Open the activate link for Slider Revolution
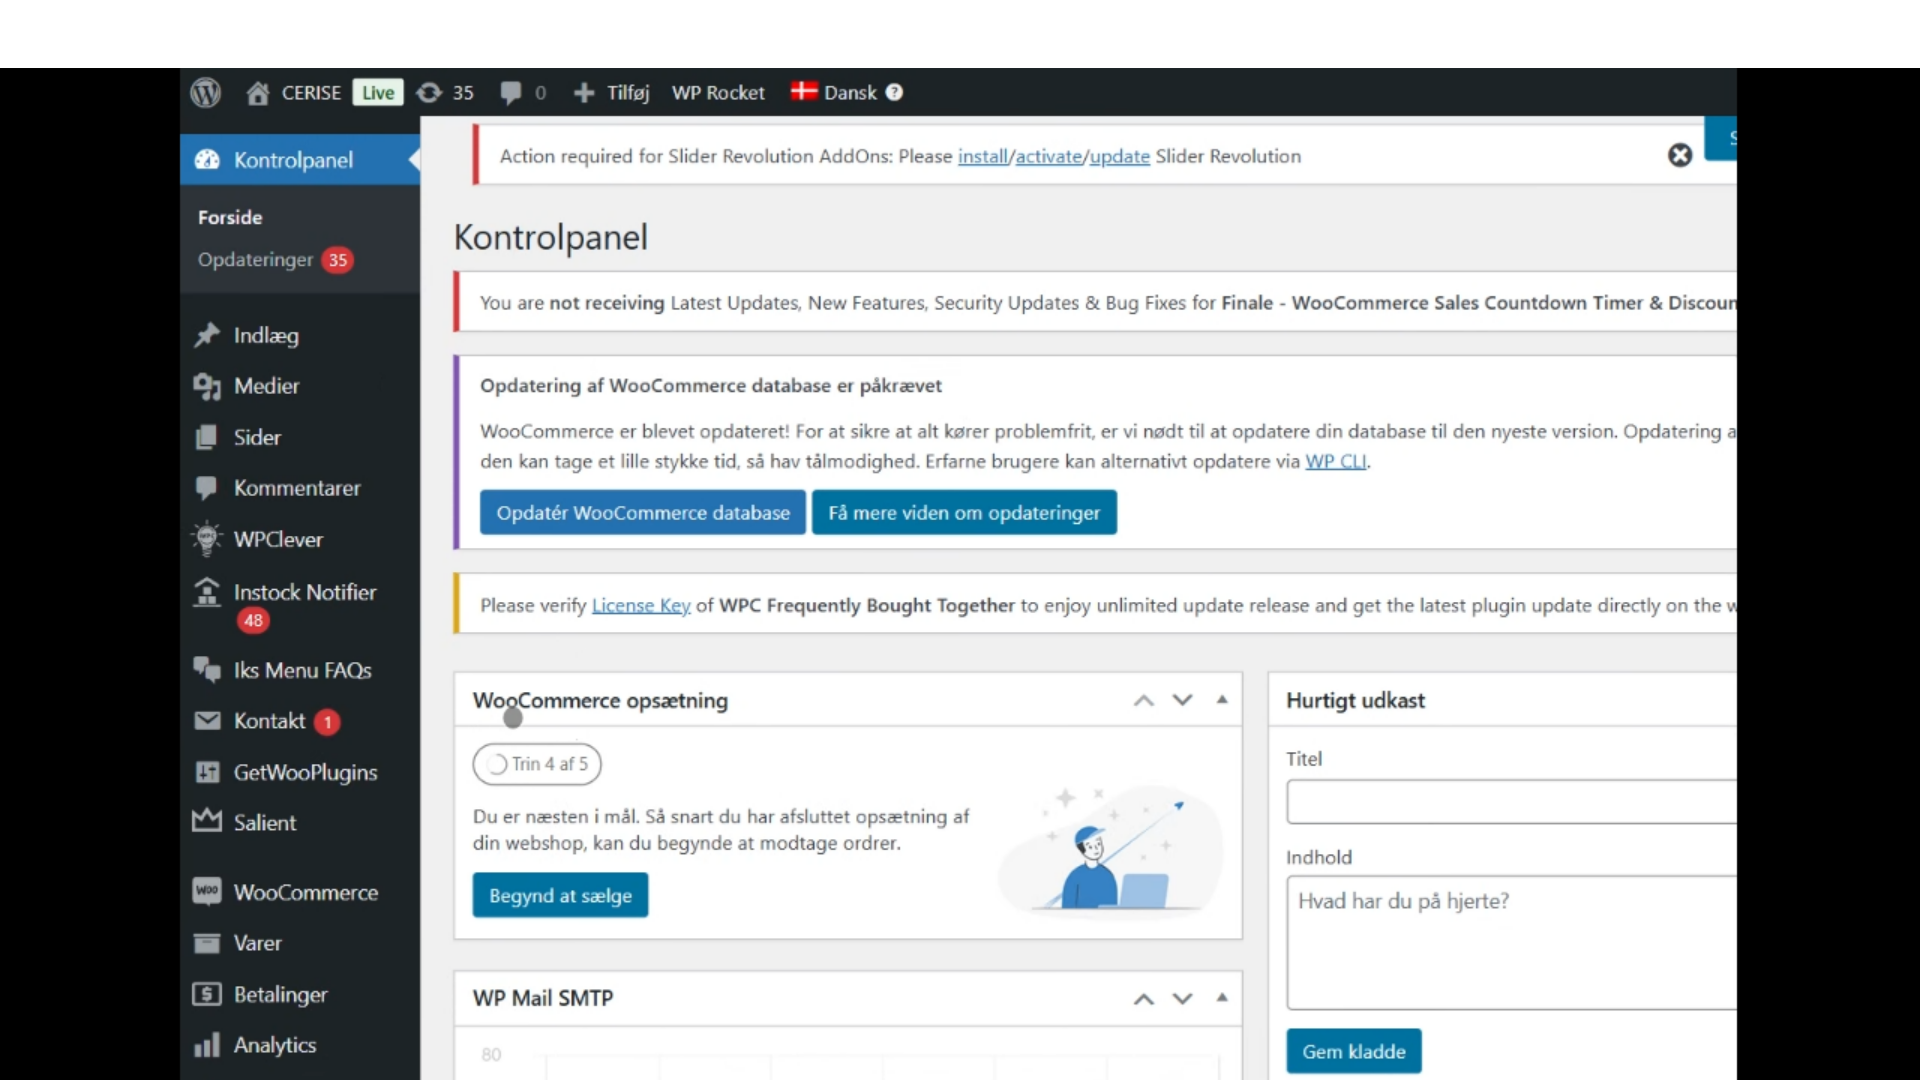The image size is (1920, 1080). click(x=1049, y=157)
